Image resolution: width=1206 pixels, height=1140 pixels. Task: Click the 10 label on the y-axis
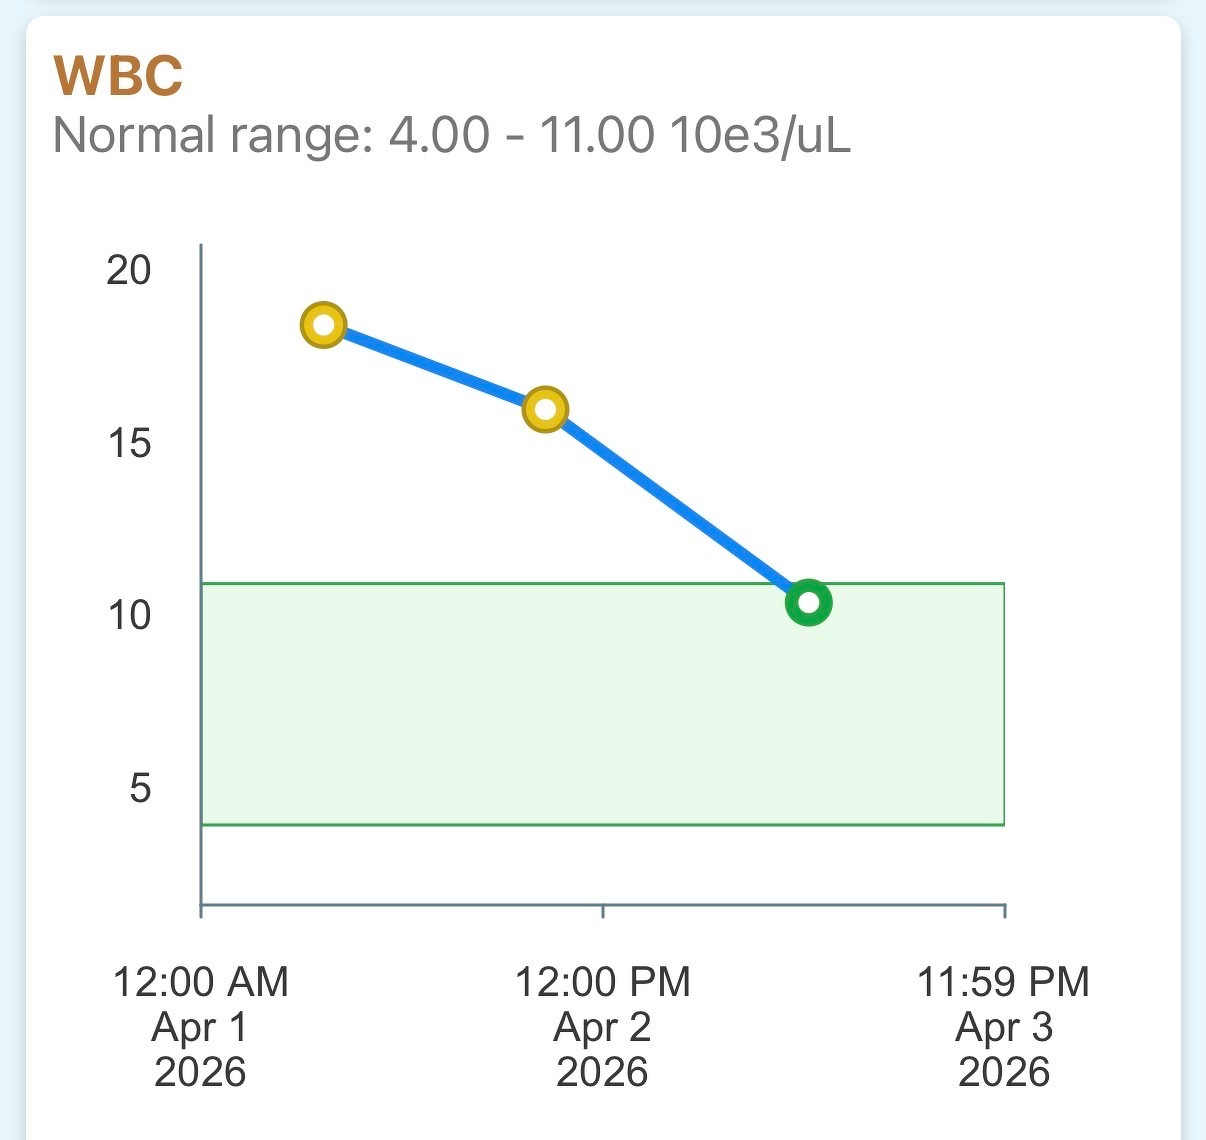click(x=129, y=615)
